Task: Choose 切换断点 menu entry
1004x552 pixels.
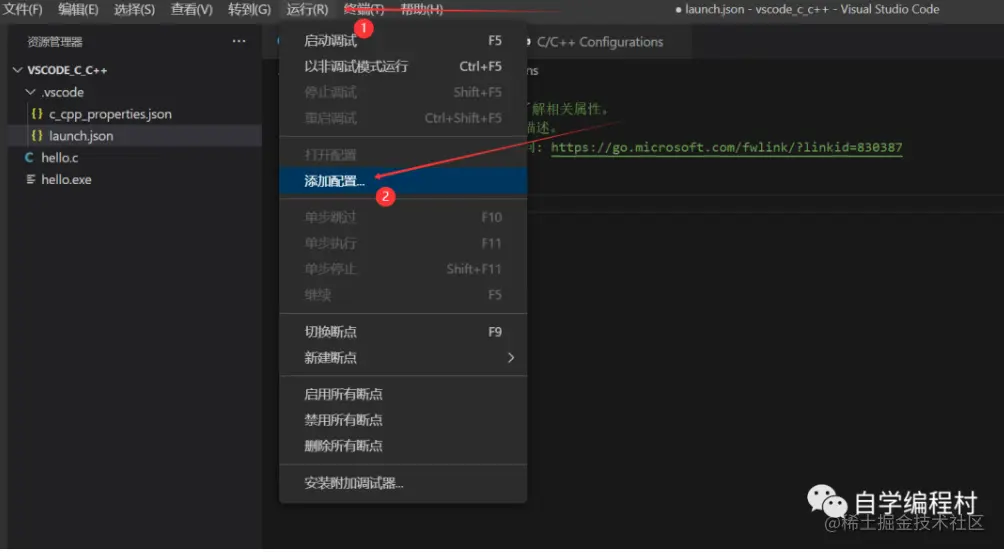Action: (403, 332)
